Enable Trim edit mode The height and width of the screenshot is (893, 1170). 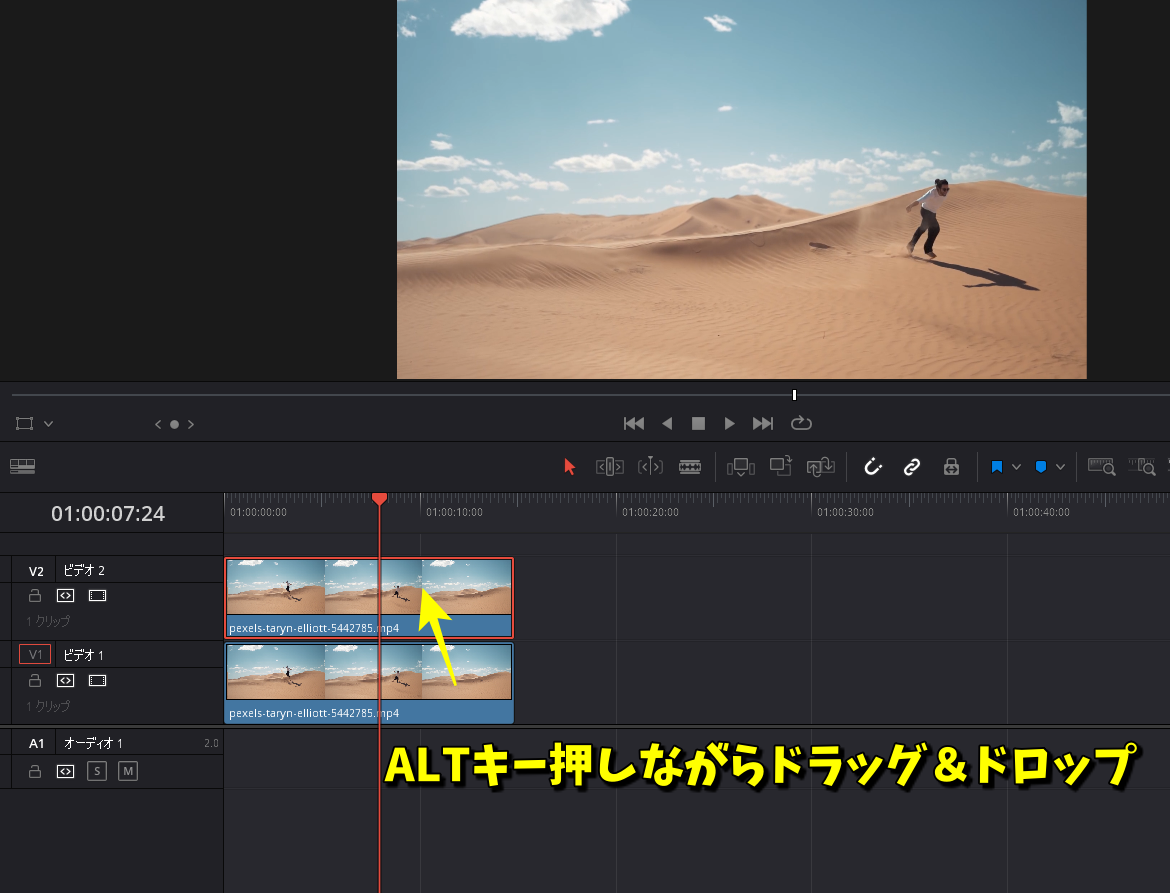[x=609, y=466]
